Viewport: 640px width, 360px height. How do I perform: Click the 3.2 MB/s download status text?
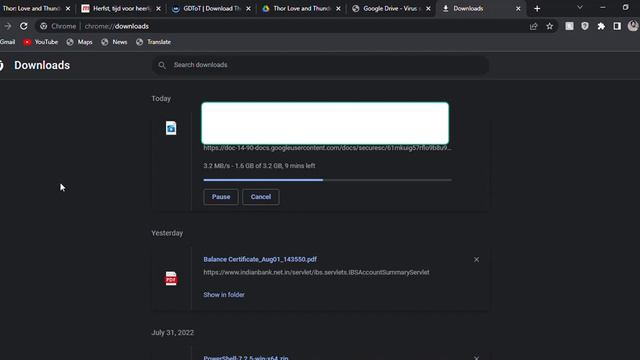point(259,166)
